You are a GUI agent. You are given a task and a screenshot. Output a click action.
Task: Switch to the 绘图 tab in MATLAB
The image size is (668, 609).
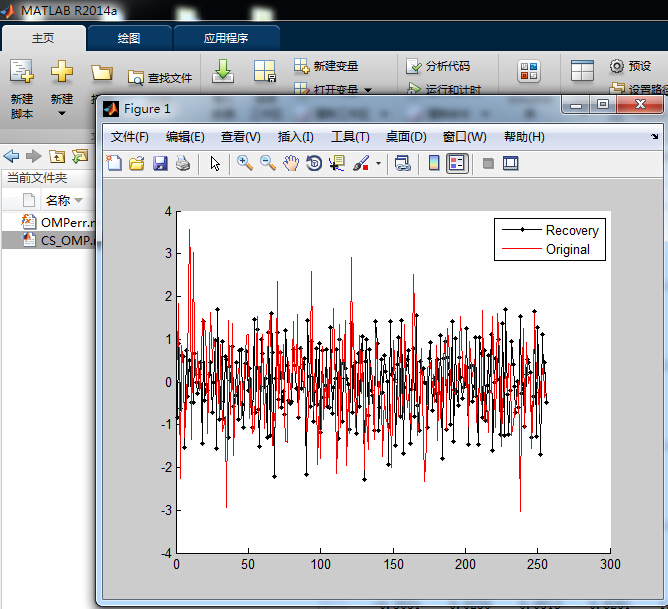pyautogui.click(x=129, y=38)
